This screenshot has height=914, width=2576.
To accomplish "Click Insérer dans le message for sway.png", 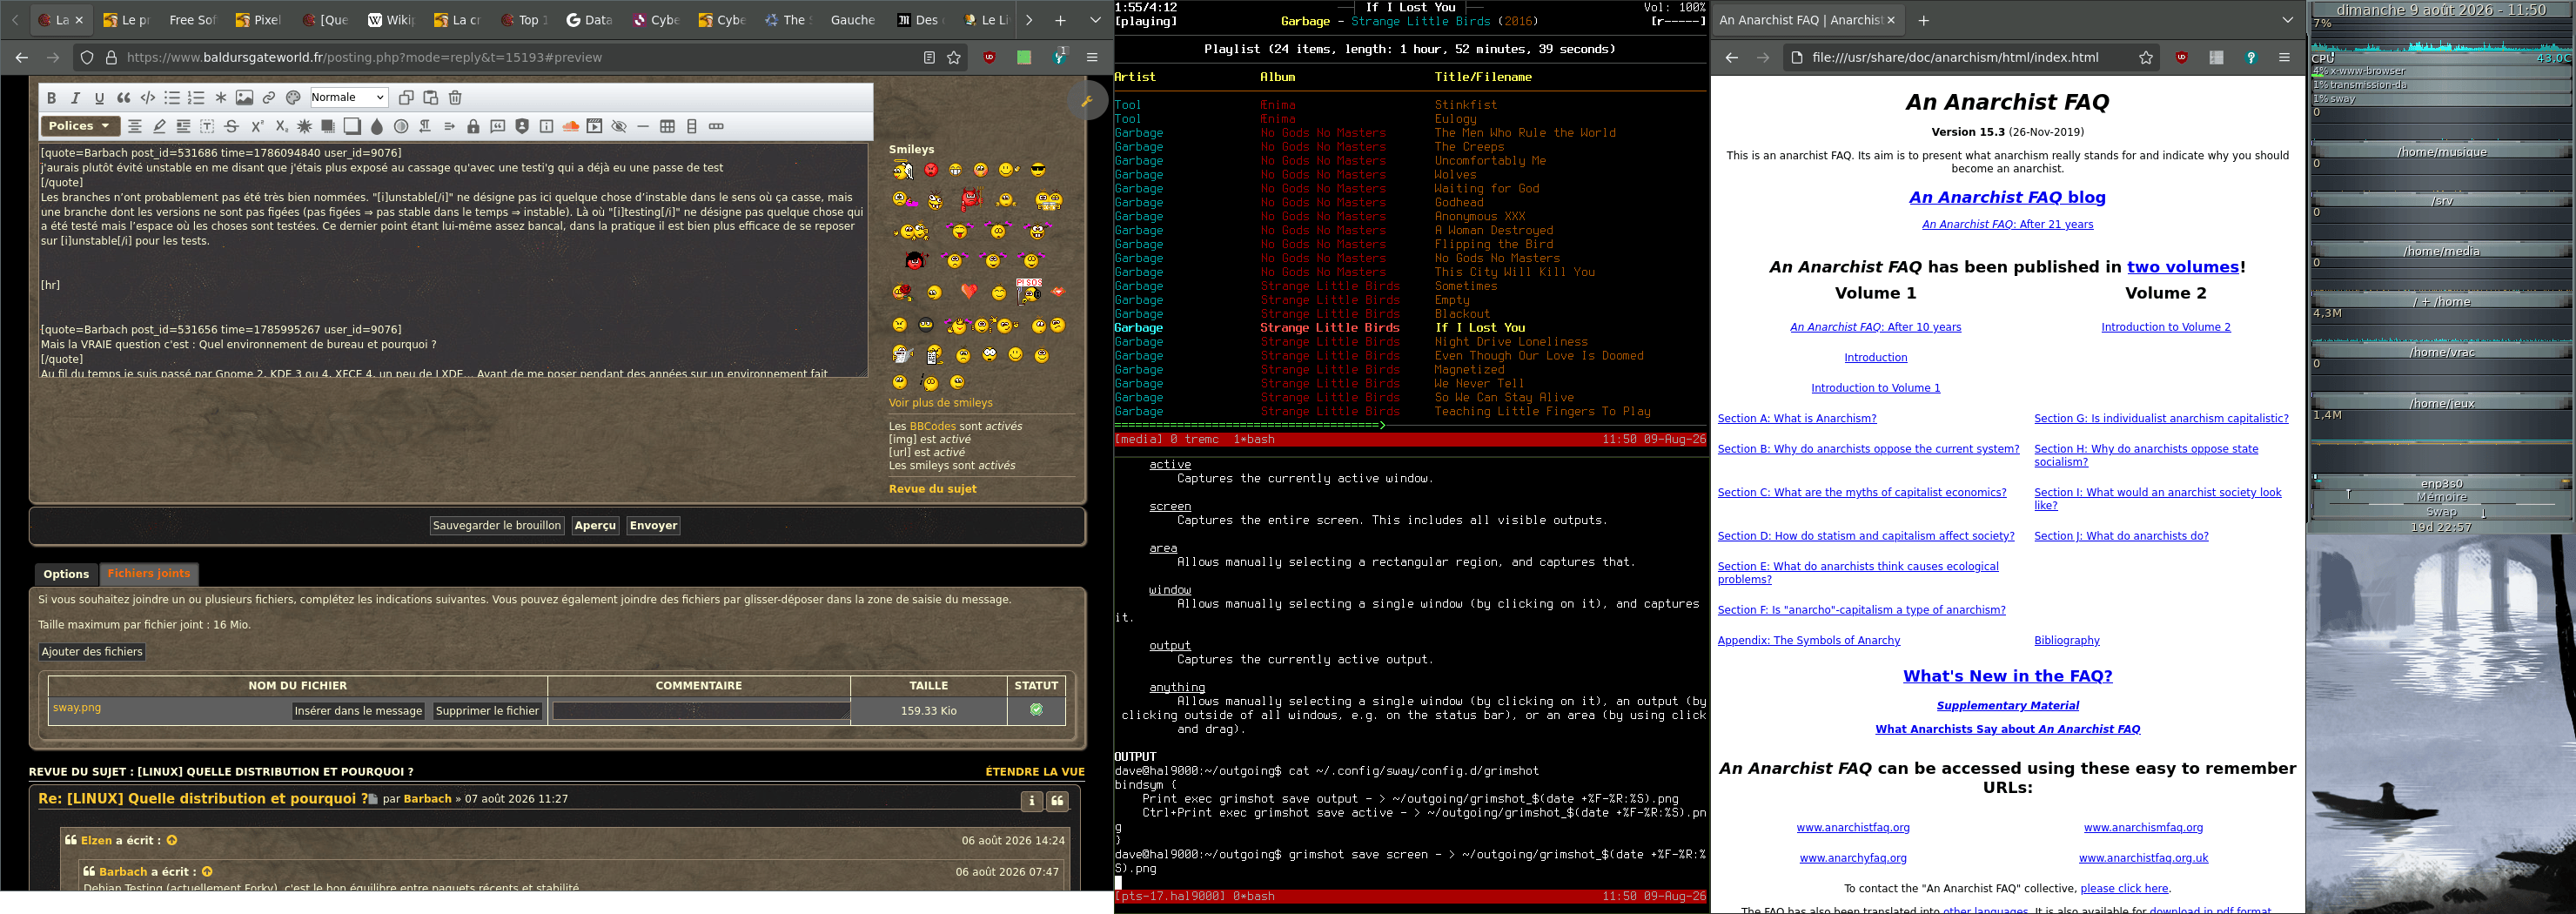I will [358, 711].
